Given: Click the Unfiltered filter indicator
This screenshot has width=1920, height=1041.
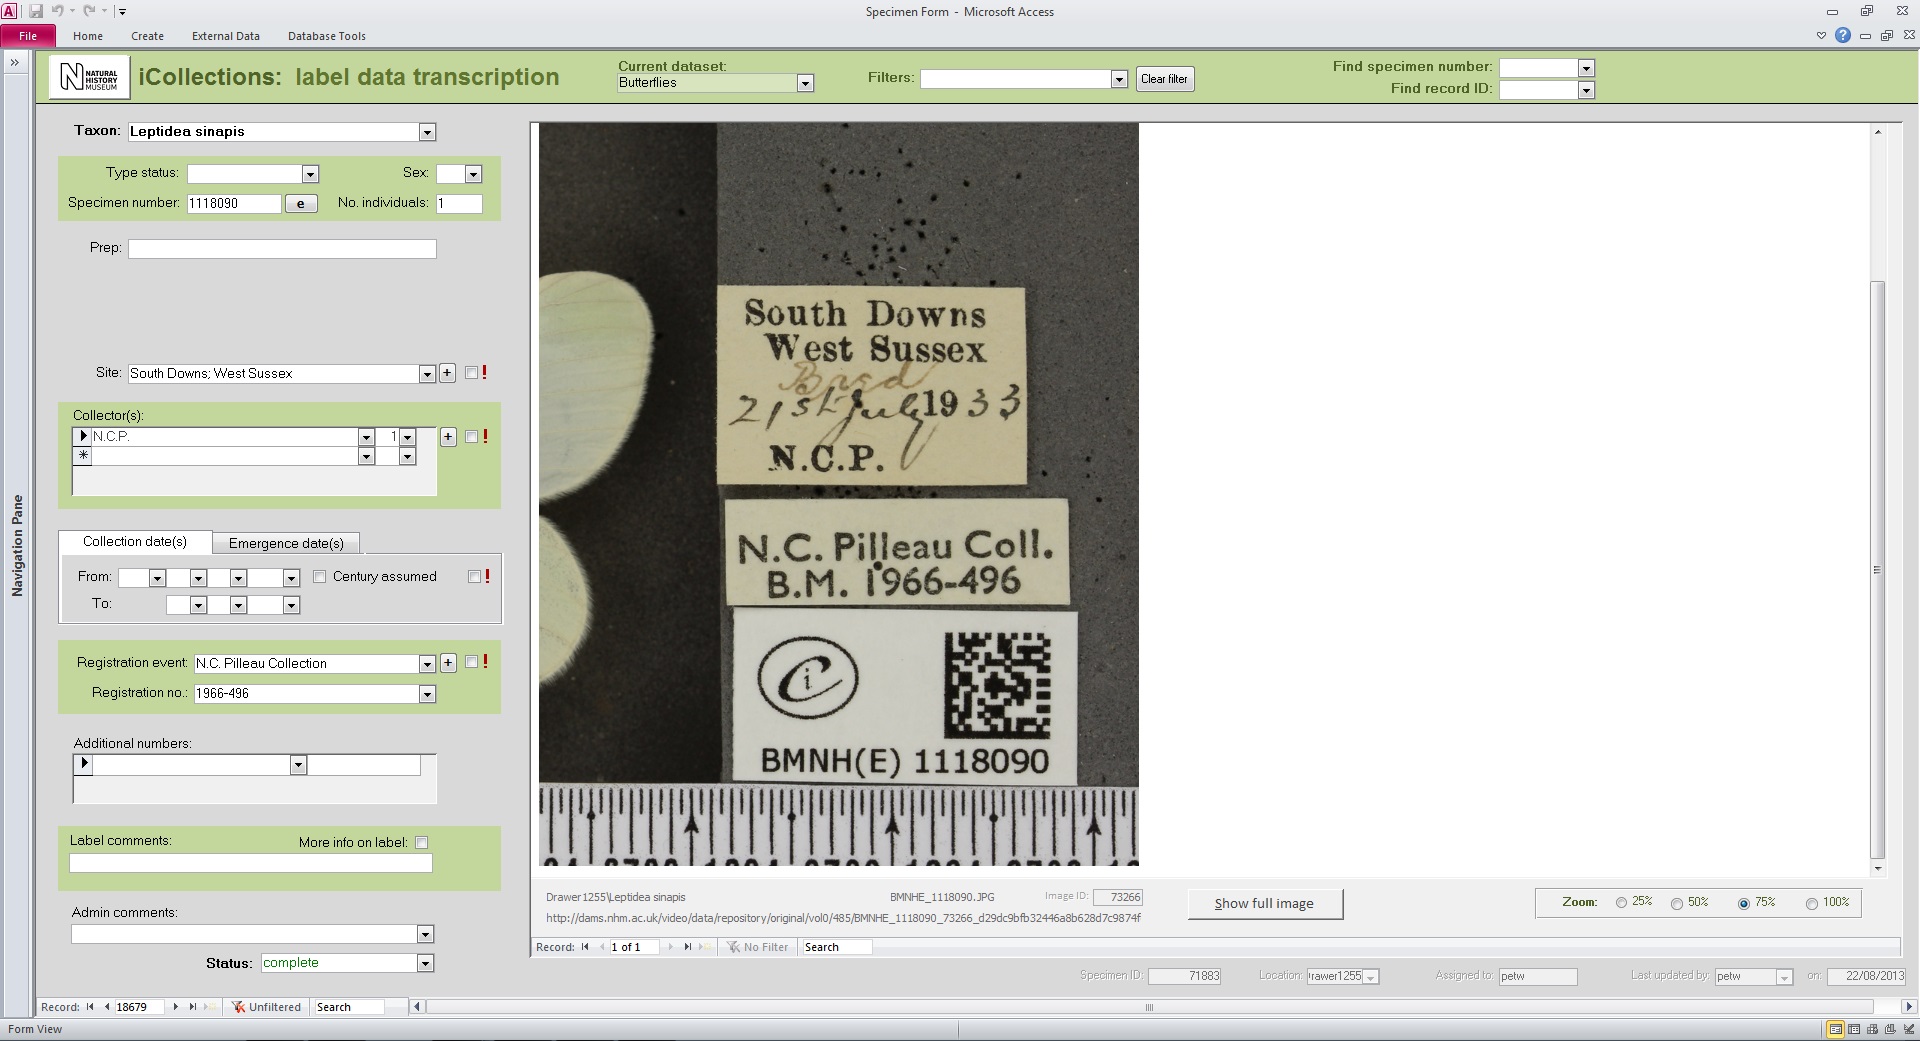Looking at the screenshot, I should 266,1007.
